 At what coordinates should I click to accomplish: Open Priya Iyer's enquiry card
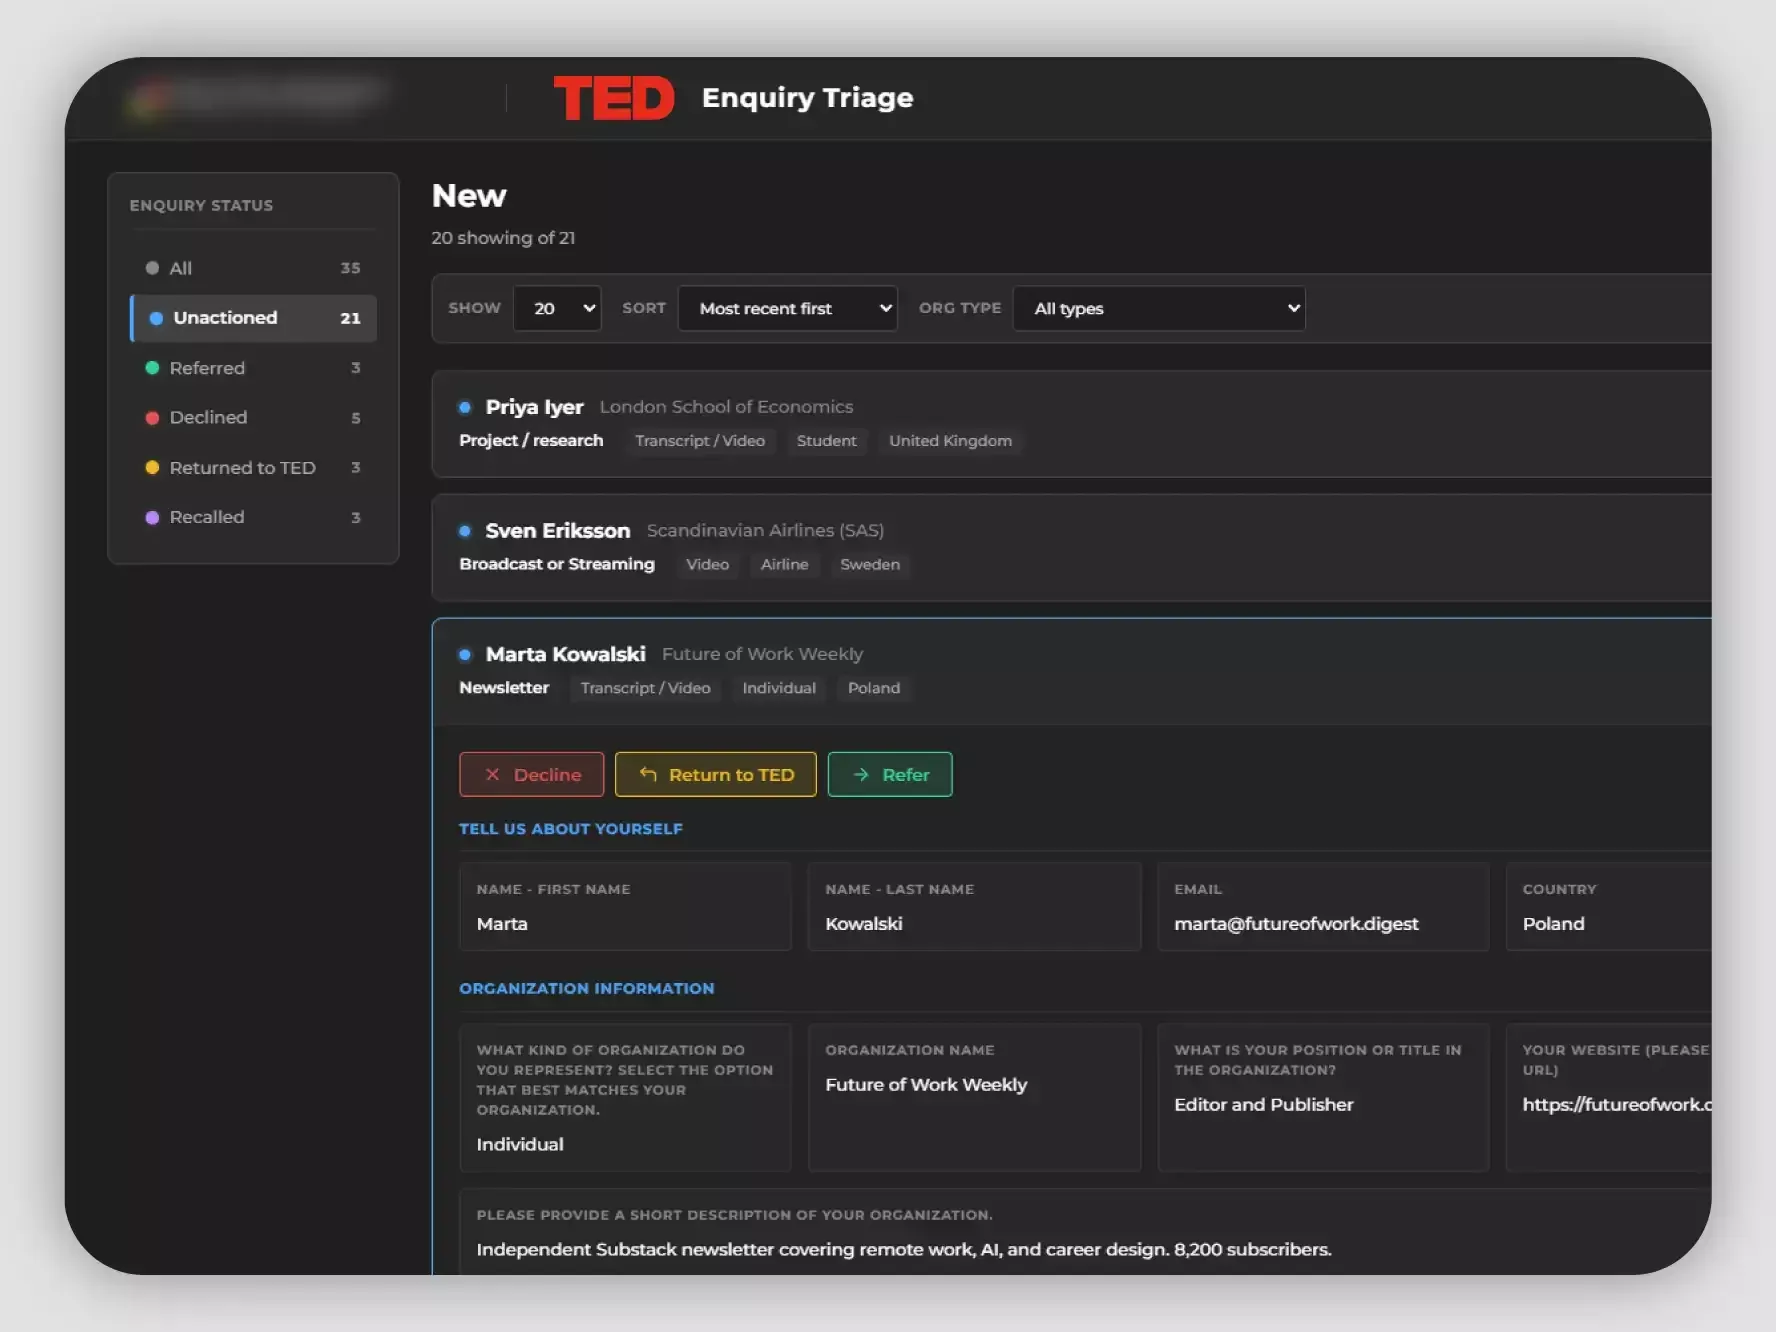coord(1070,424)
